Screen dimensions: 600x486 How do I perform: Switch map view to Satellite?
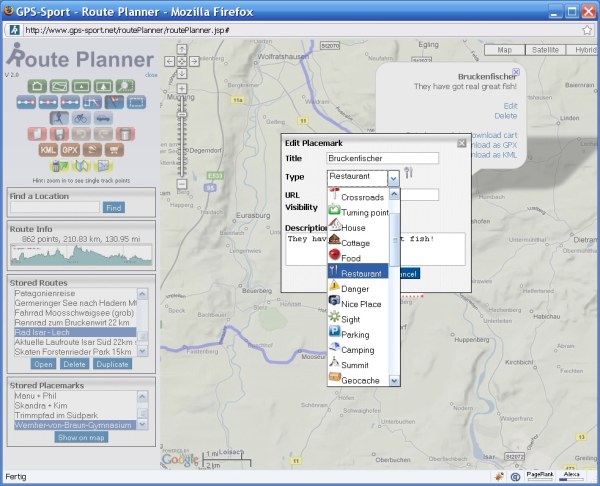545,50
